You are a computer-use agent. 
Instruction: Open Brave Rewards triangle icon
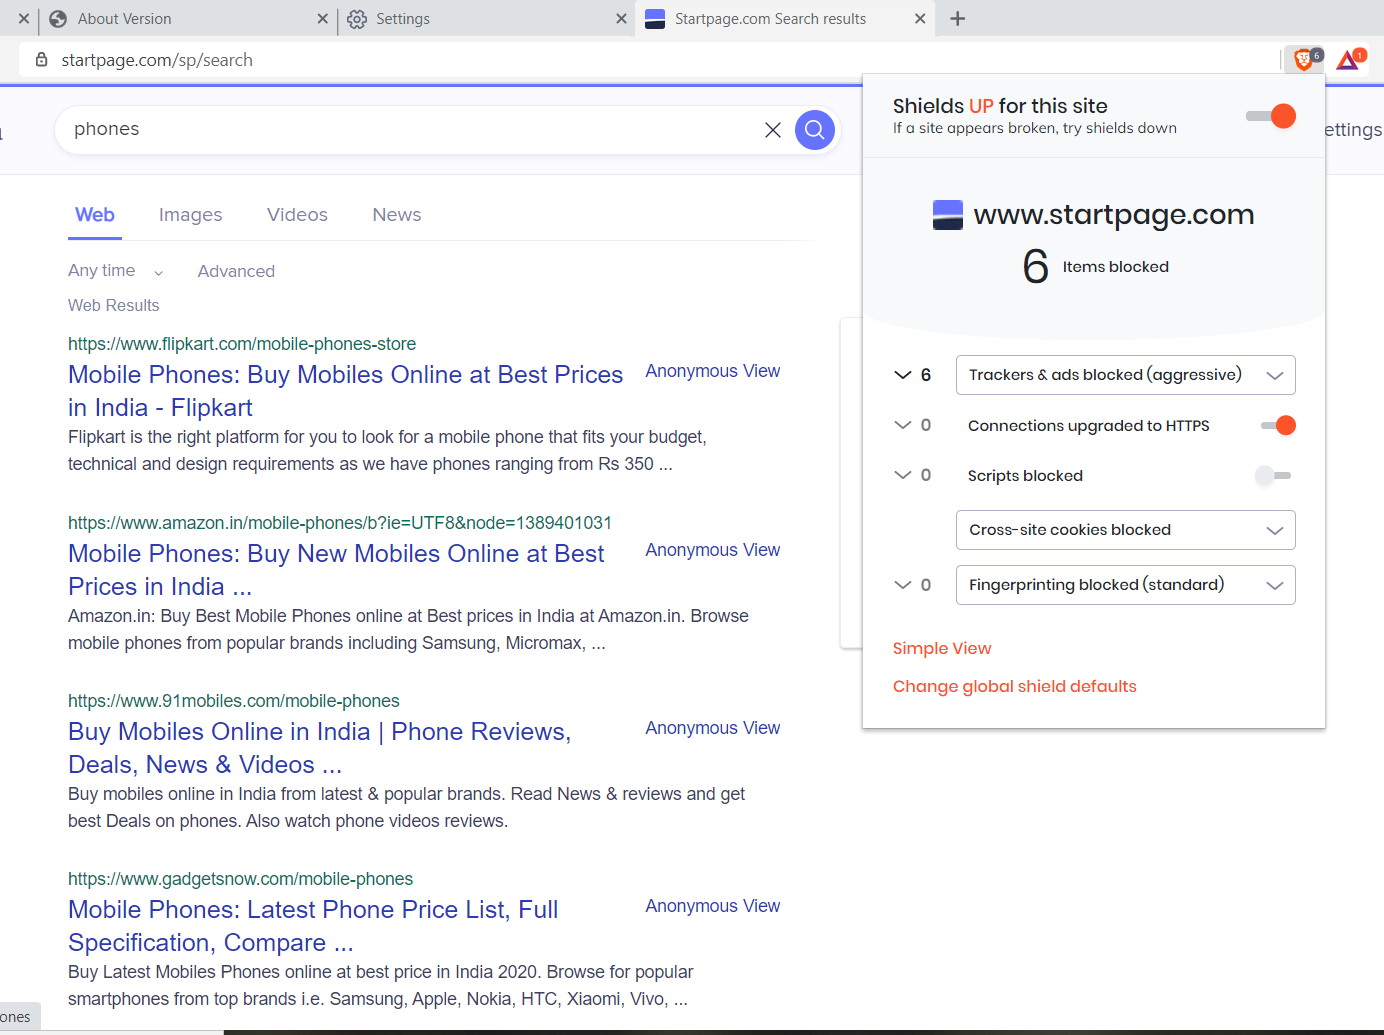tap(1350, 60)
